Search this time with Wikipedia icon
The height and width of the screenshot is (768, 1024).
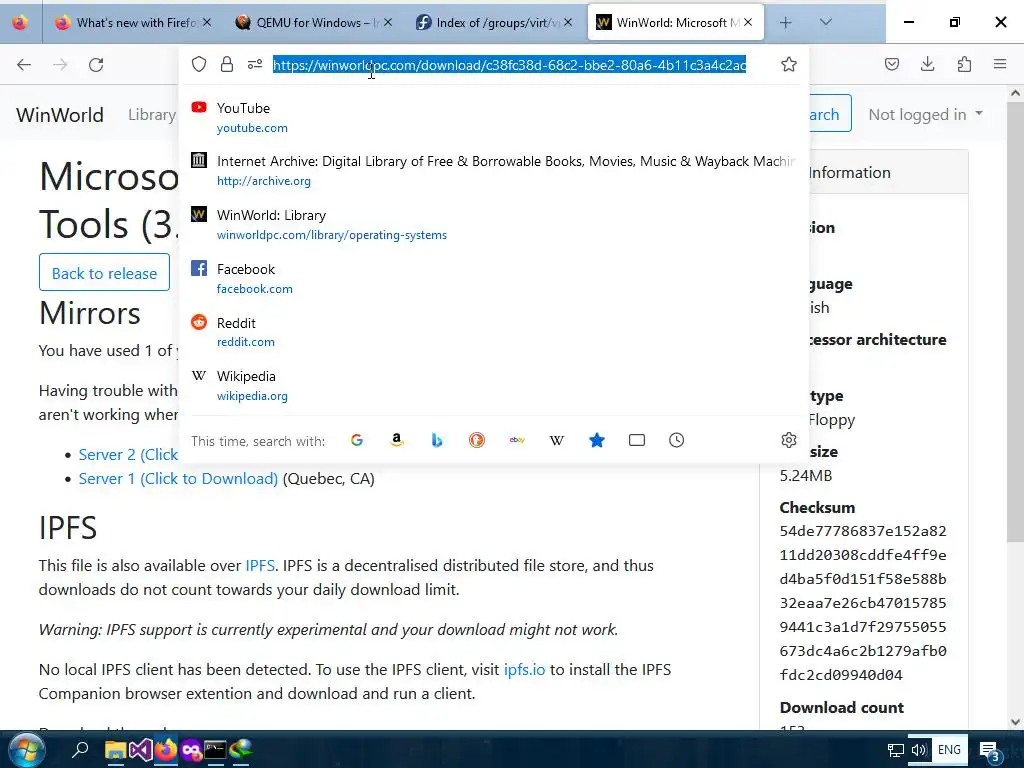[x=556, y=440]
